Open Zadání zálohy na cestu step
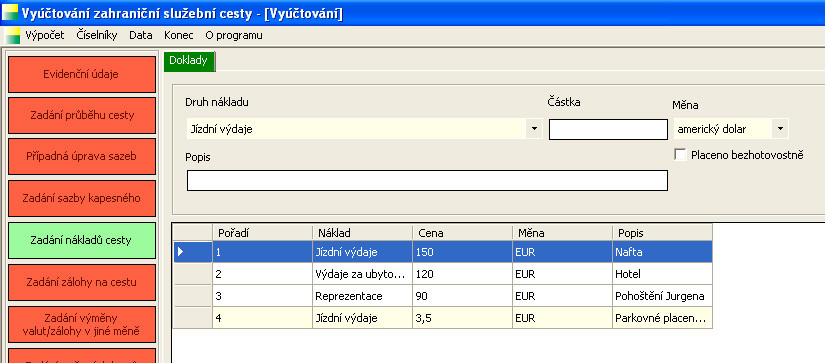Image resolution: width=825 pixels, height=363 pixels. [x=82, y=283]
